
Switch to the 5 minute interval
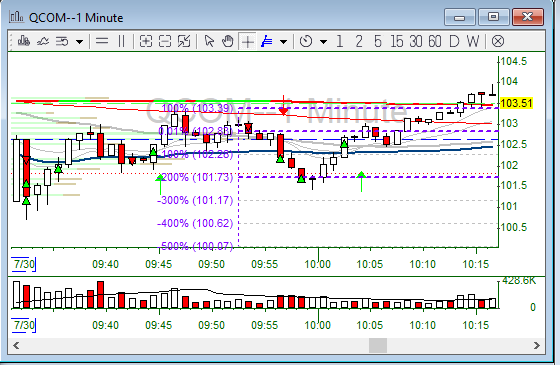[378, 41]
